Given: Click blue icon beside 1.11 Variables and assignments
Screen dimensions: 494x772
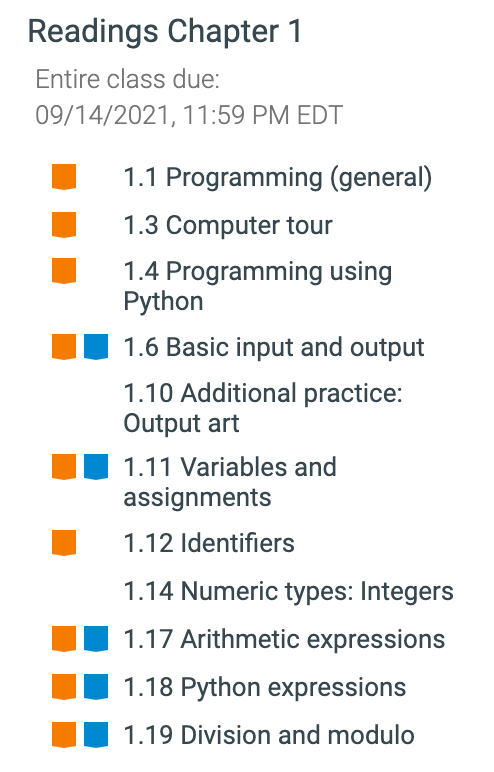Looking at the screenshot, I should pyautogui.click(x=96, y=467).
